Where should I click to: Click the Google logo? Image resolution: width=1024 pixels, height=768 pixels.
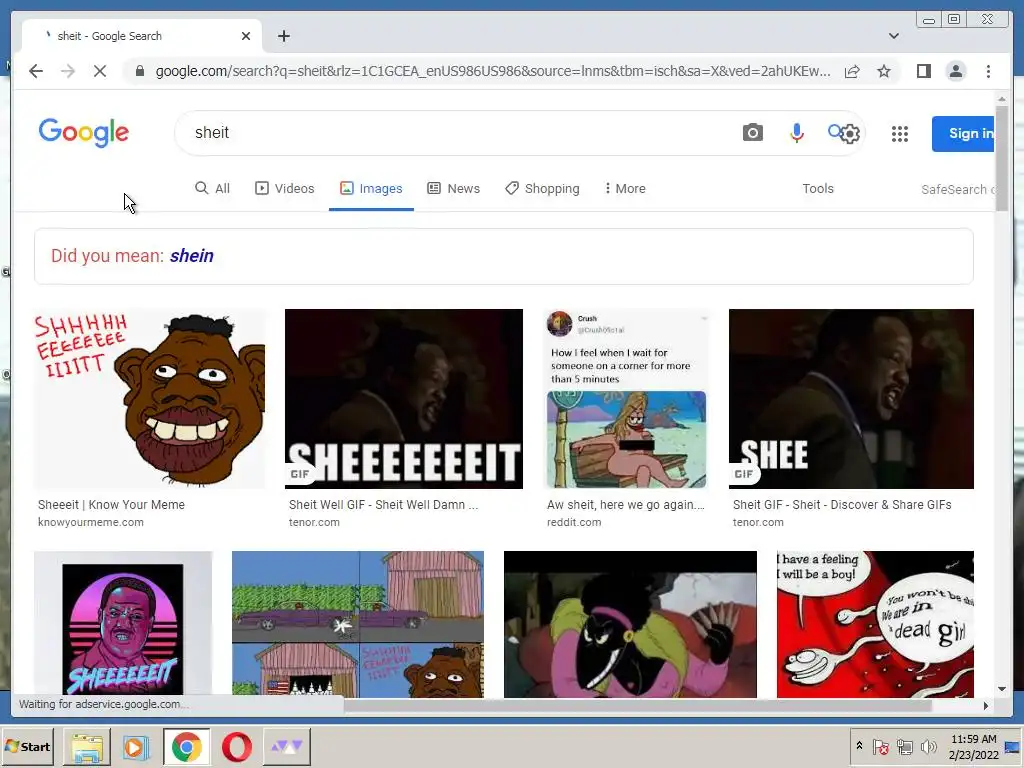click(x=84, y=133)
